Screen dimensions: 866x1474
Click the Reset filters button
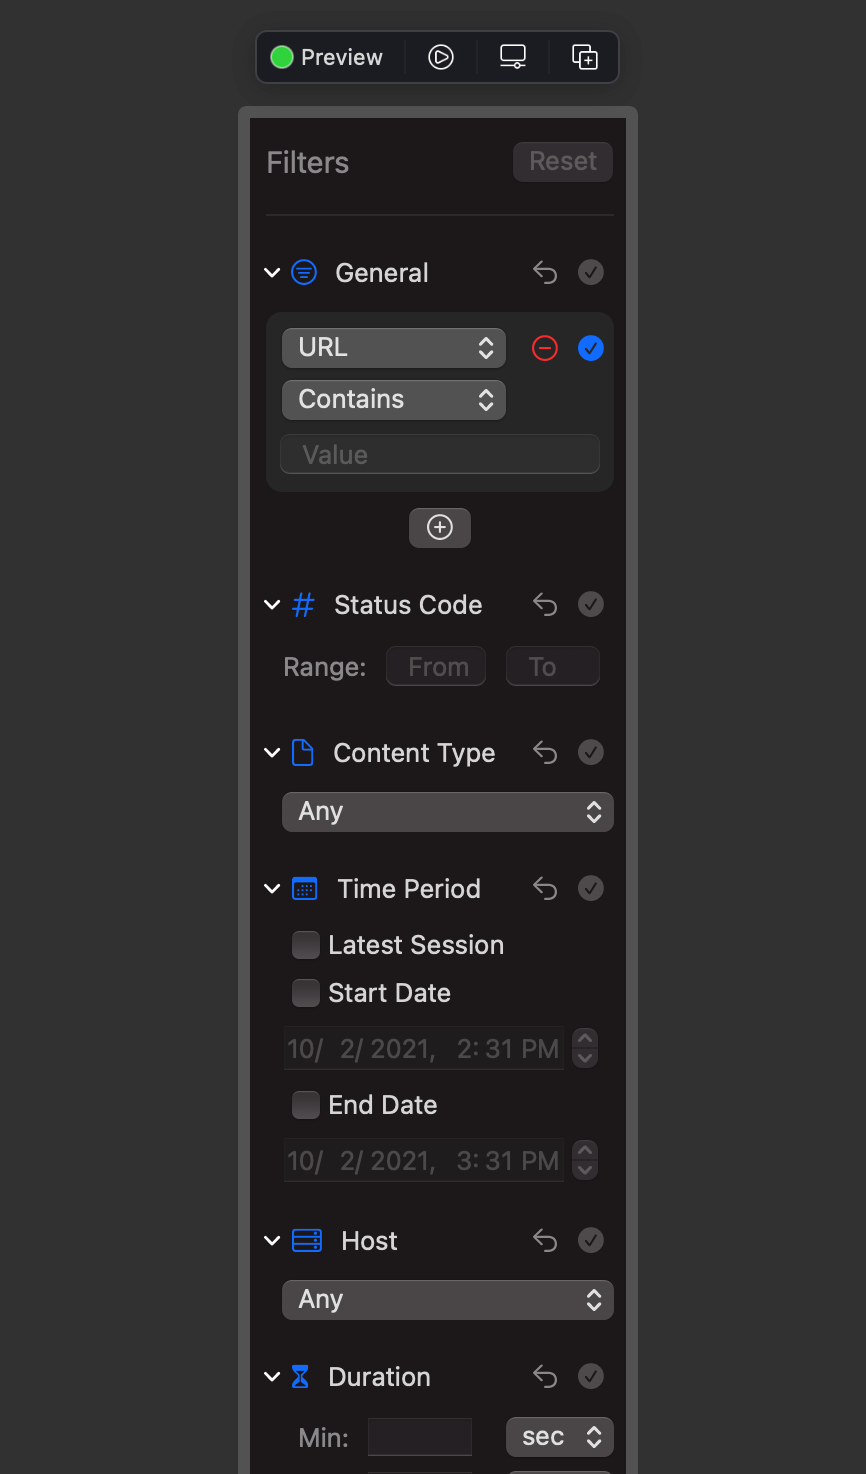(563, 162)
